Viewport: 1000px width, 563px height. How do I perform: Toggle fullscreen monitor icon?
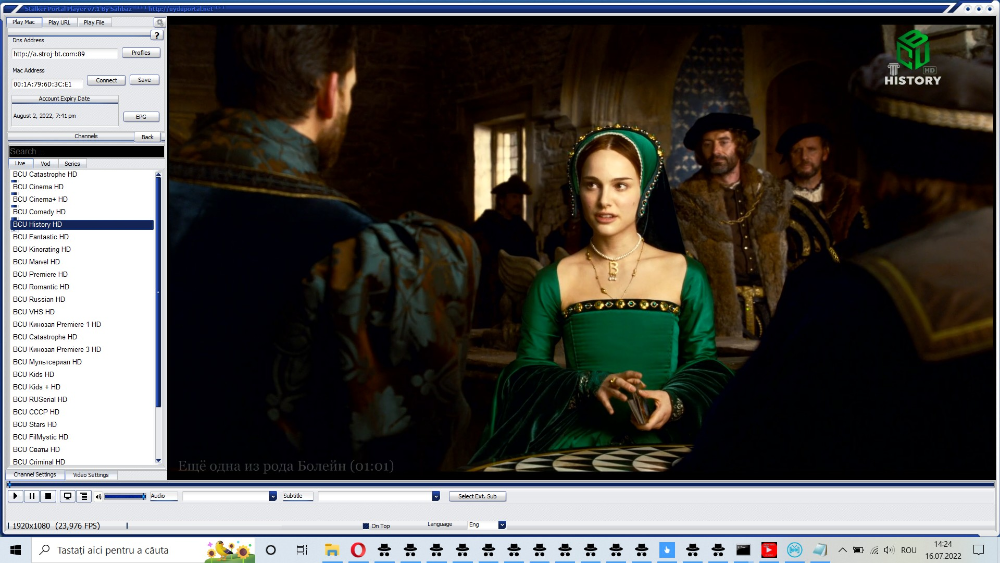pos(67,496)
